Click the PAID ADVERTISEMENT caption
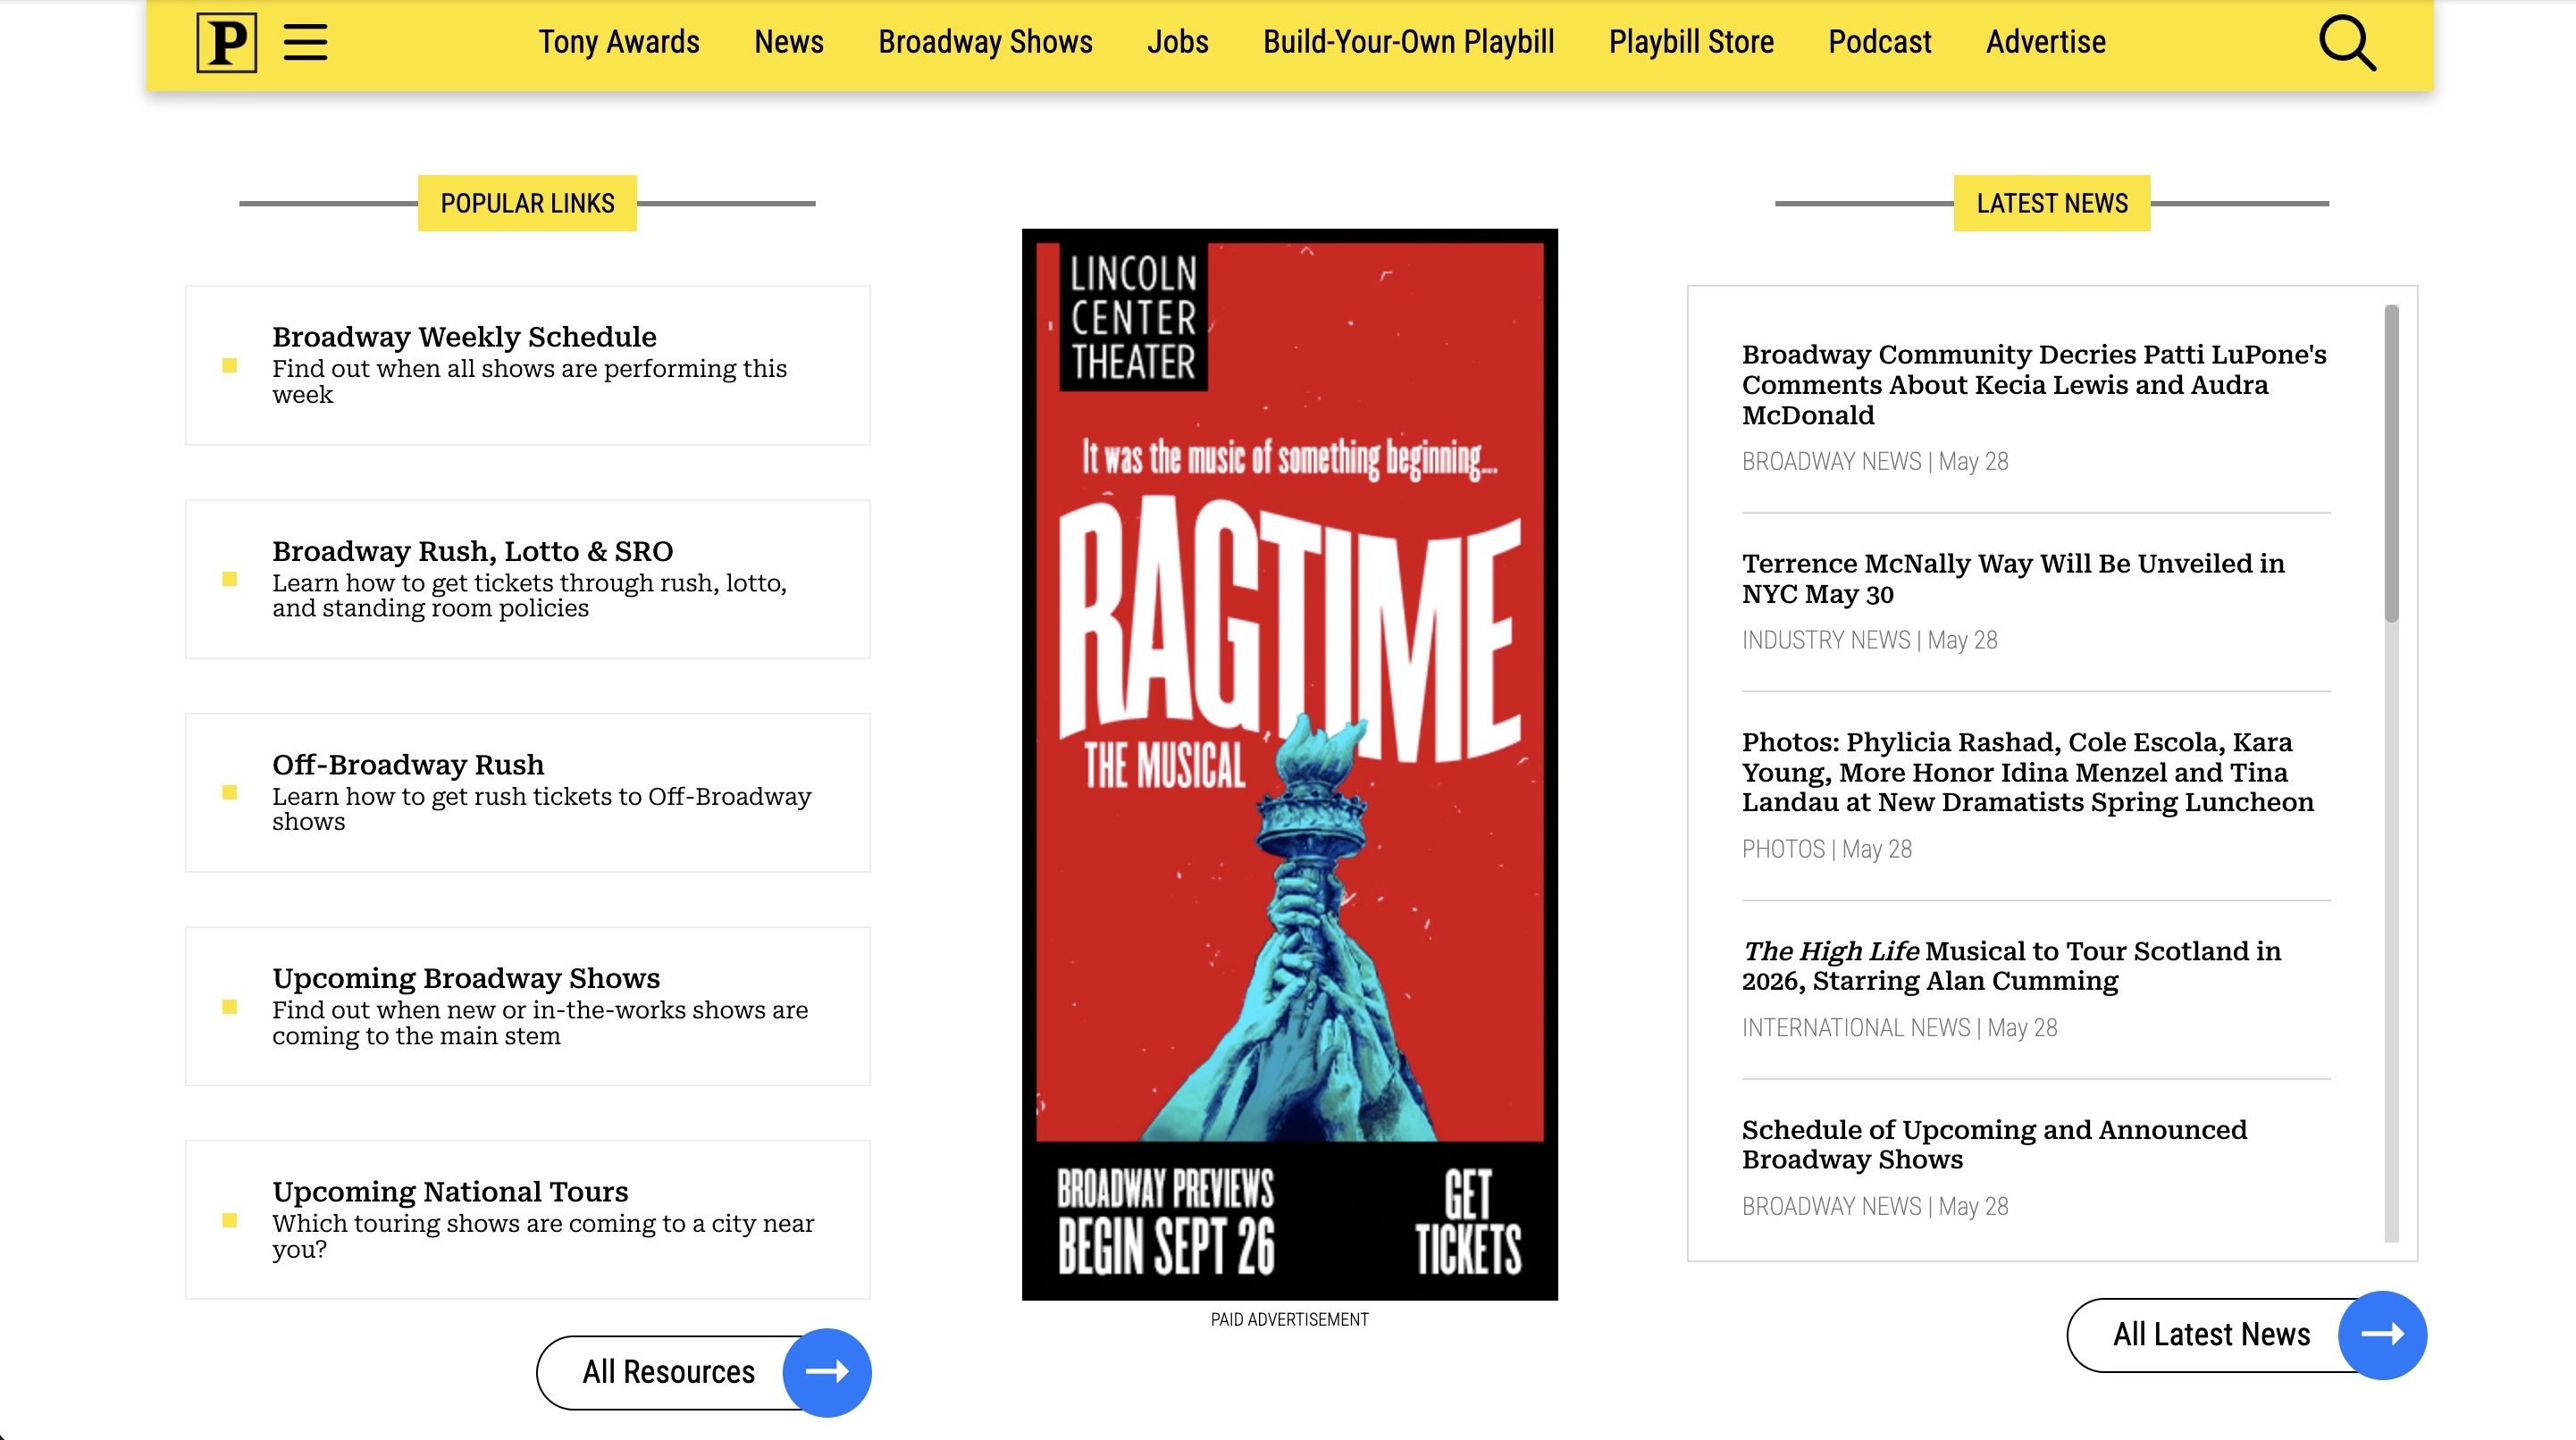 pos(1289,1320)
